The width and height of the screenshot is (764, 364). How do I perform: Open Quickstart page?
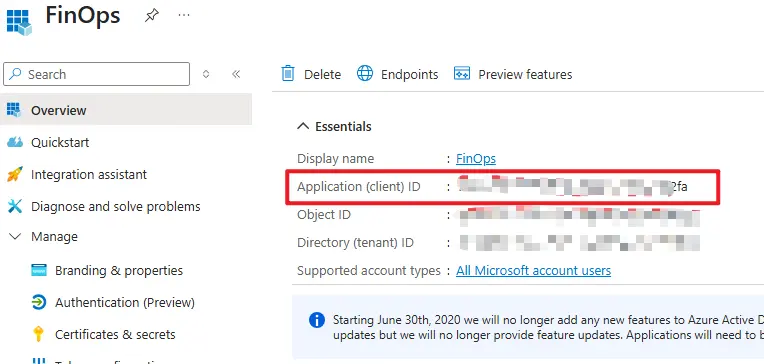(60, 142)
